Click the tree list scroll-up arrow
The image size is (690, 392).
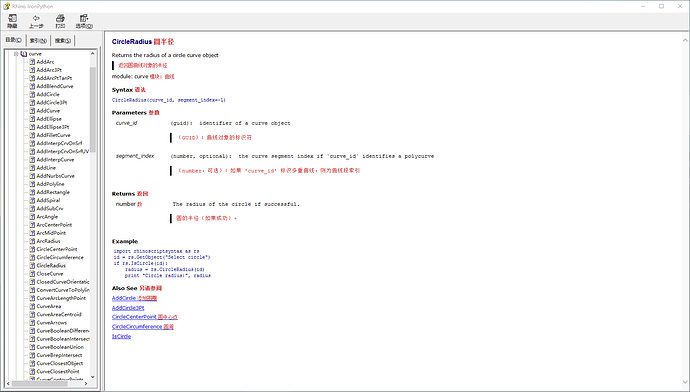92,54
